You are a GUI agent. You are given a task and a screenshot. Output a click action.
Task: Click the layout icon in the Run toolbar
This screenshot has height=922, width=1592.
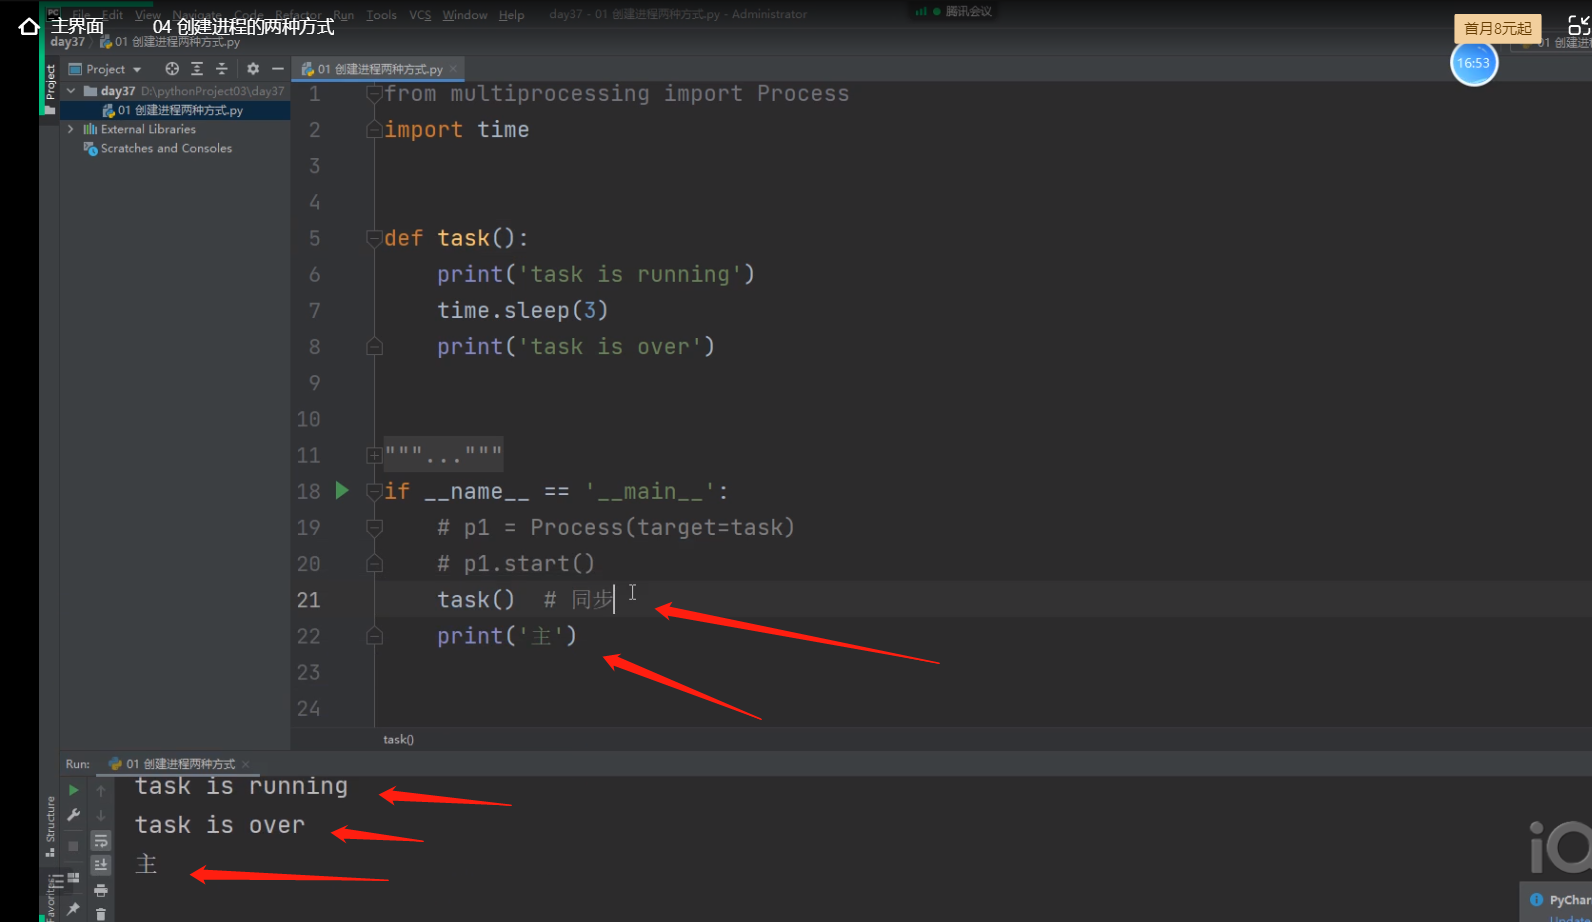[73, 878]
